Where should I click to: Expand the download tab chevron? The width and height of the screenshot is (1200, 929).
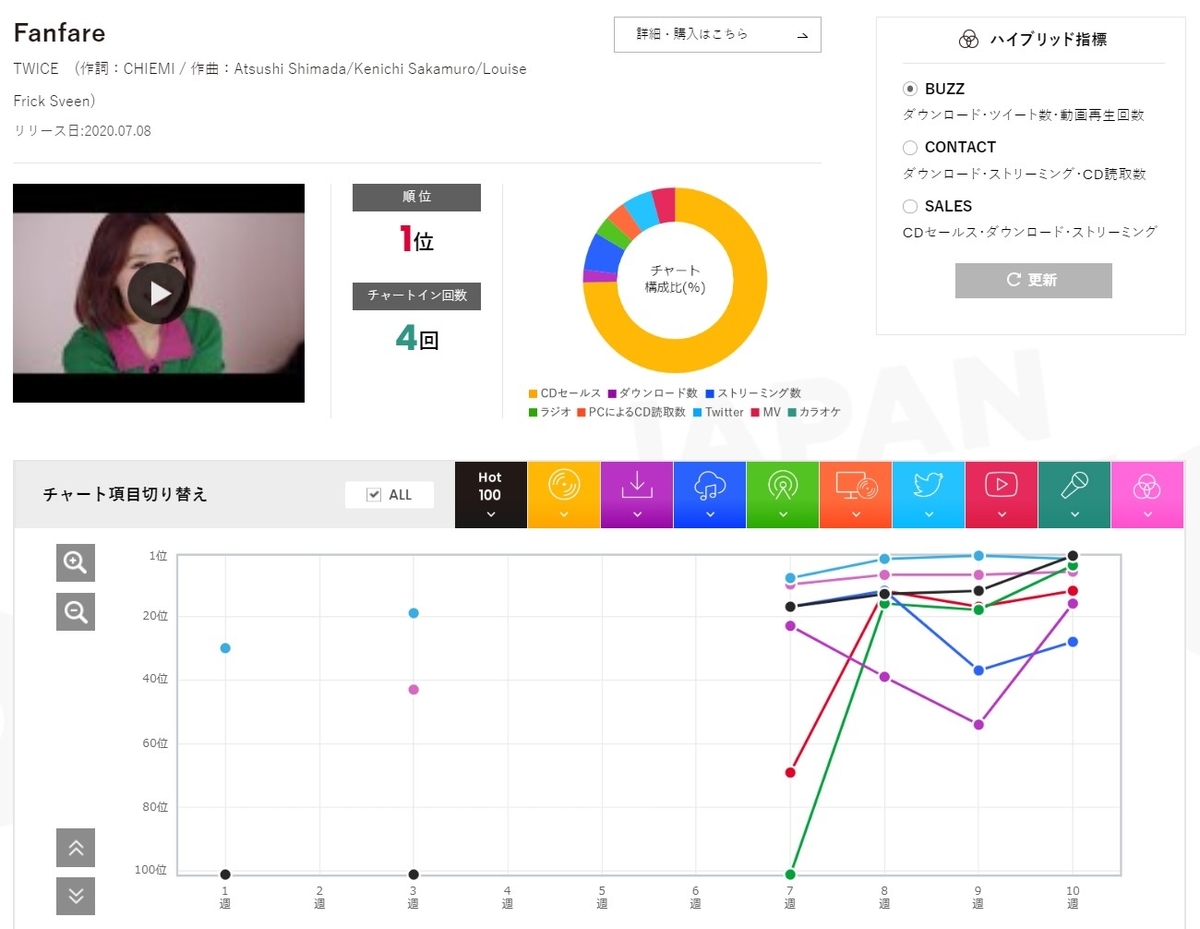click(x=637, y=515)
